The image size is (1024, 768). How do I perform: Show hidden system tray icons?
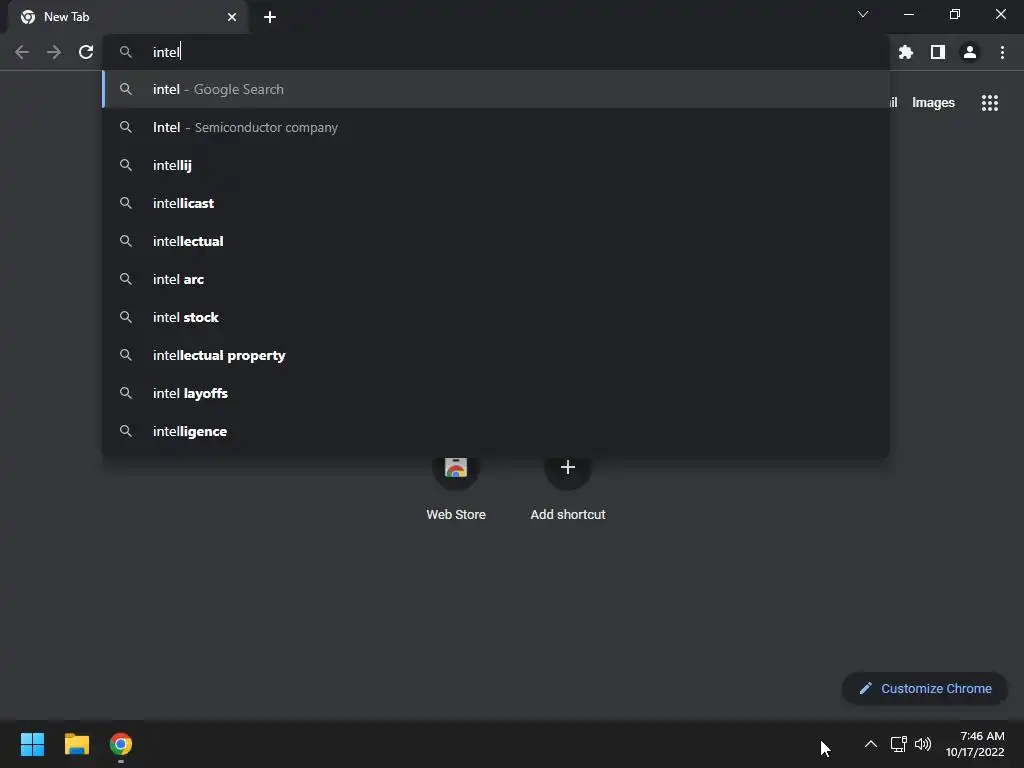tap(871, 744)
